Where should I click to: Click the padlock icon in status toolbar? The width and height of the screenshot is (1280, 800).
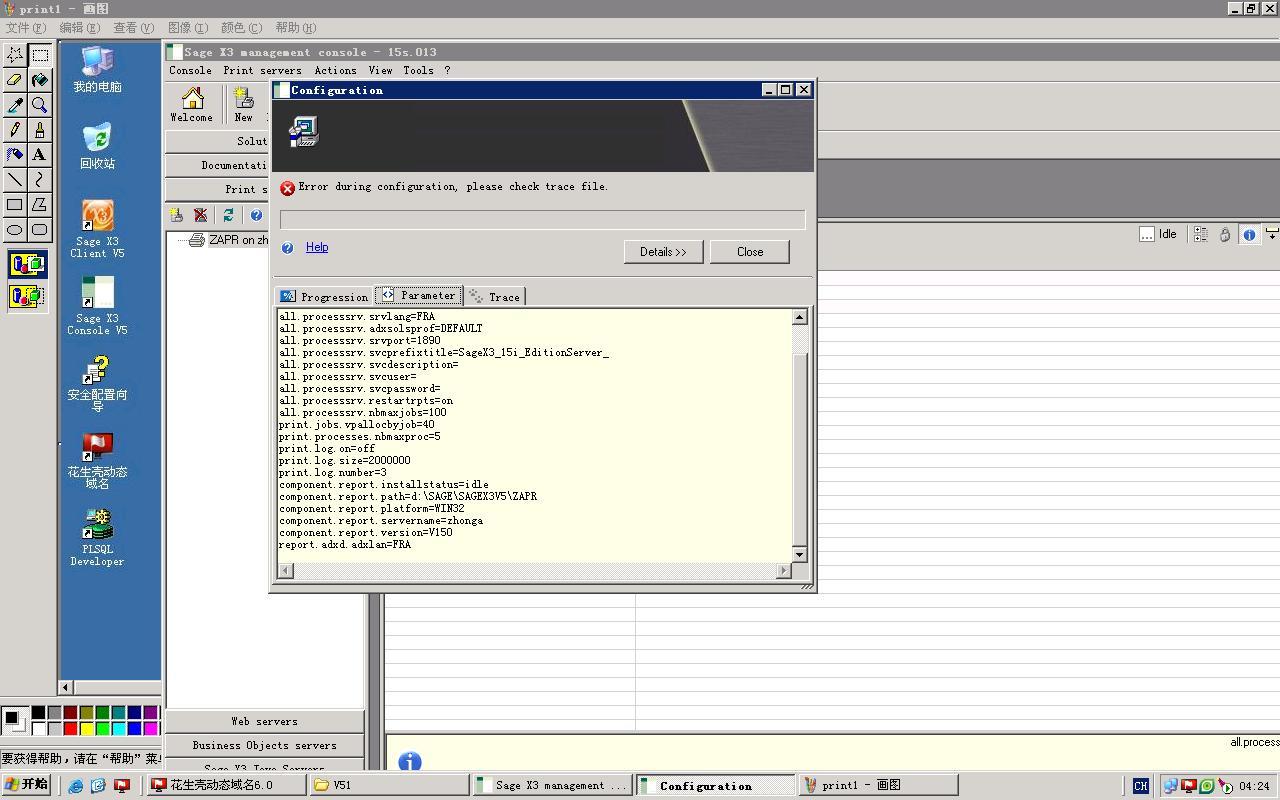coord(1224,234)
